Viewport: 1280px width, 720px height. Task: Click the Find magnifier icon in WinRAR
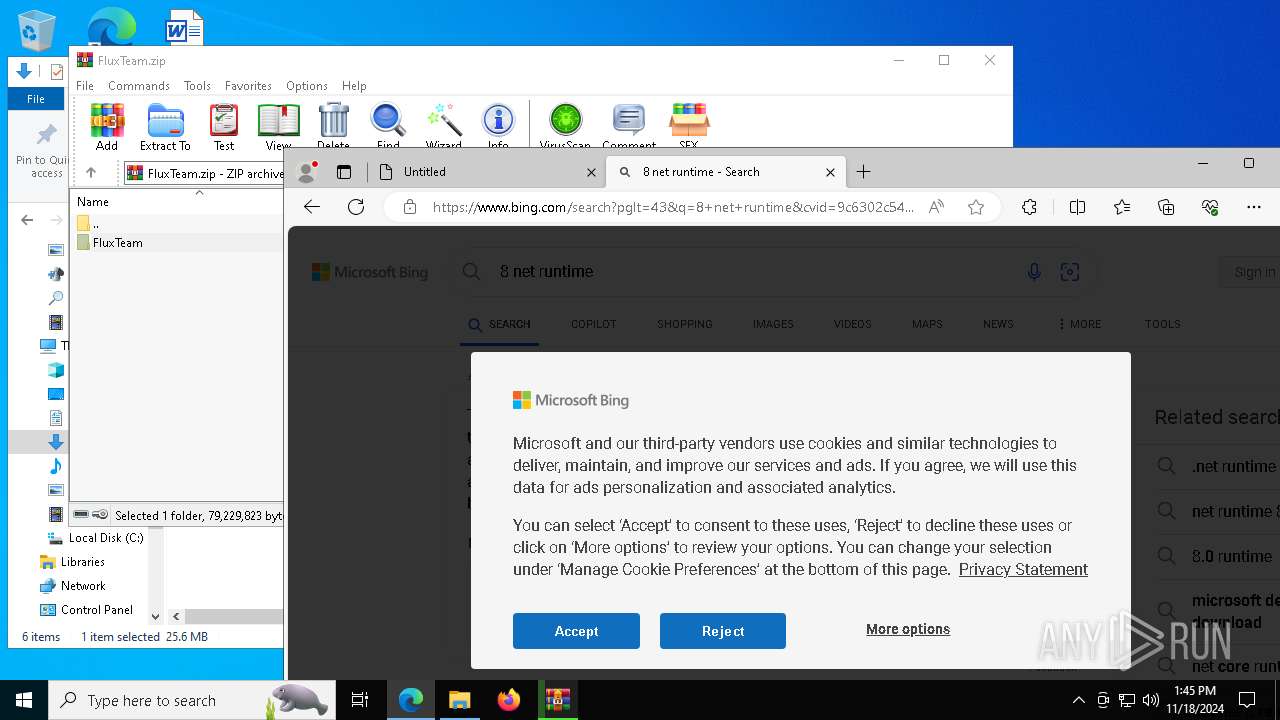[388, 126]
